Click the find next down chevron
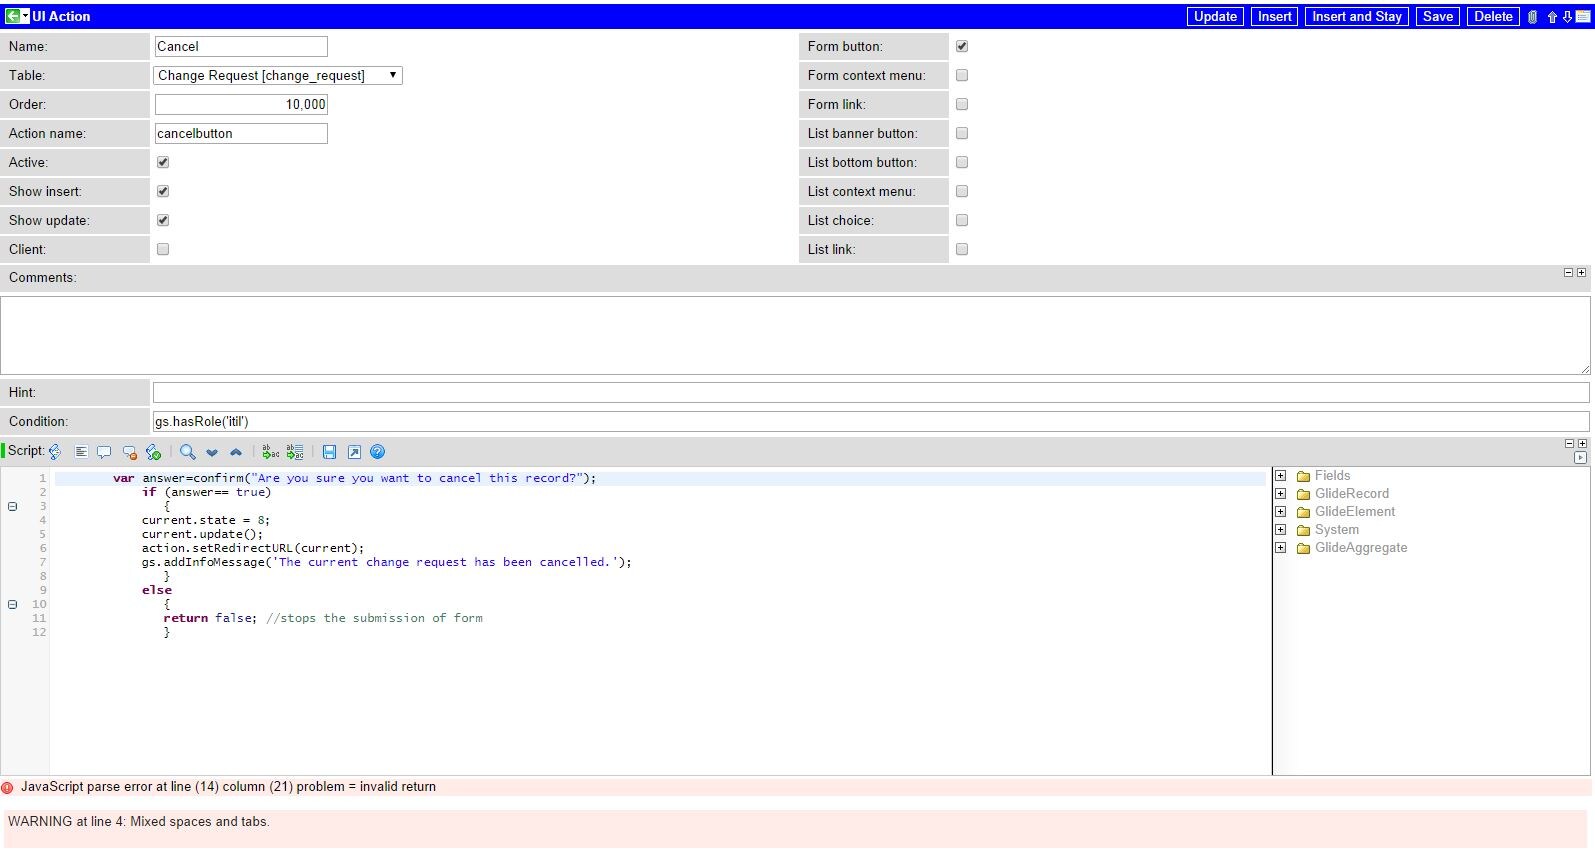This screenshot has width=1595, height=854. (x=212, y=453)
